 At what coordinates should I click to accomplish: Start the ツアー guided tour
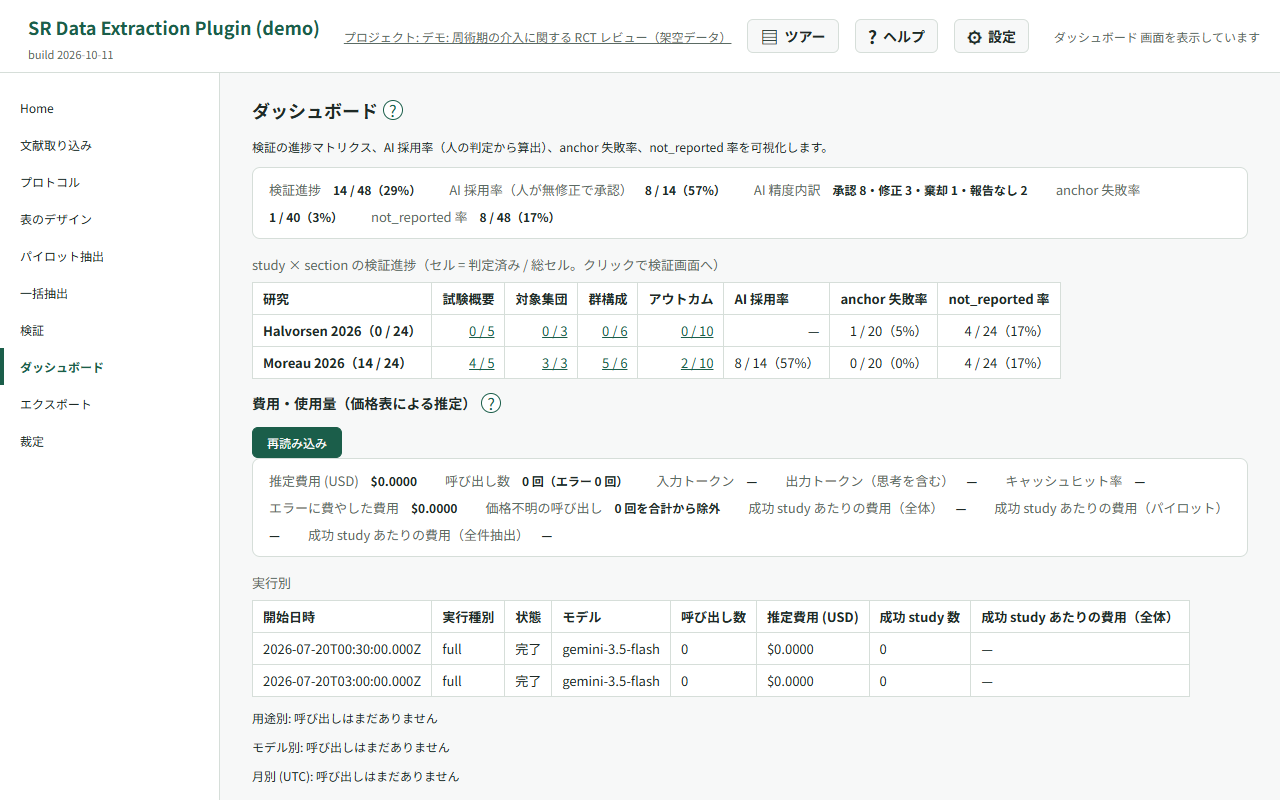tap(793, 37)
